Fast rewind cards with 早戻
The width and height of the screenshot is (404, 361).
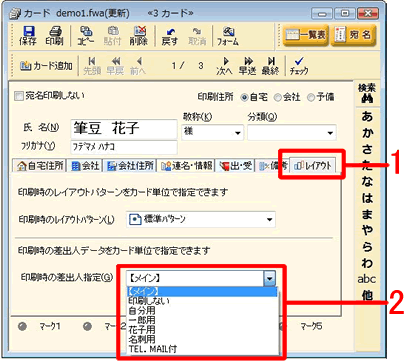115,66
